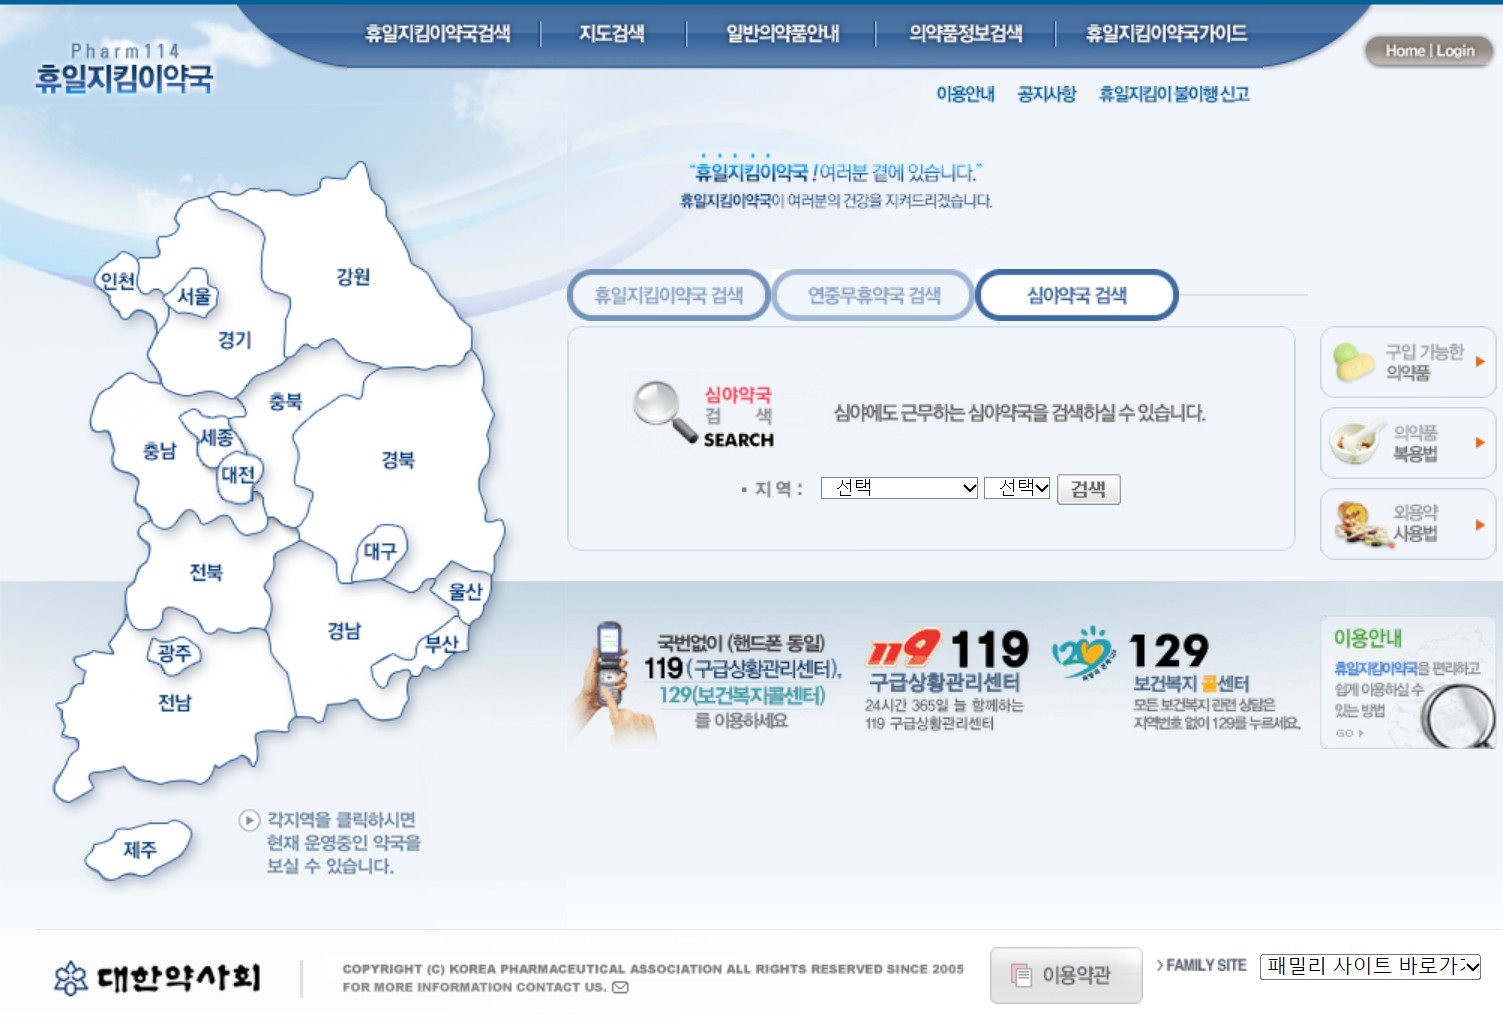The image size is (1503, 1022).
Task: Open 이용안내 link
Action: 965,94
